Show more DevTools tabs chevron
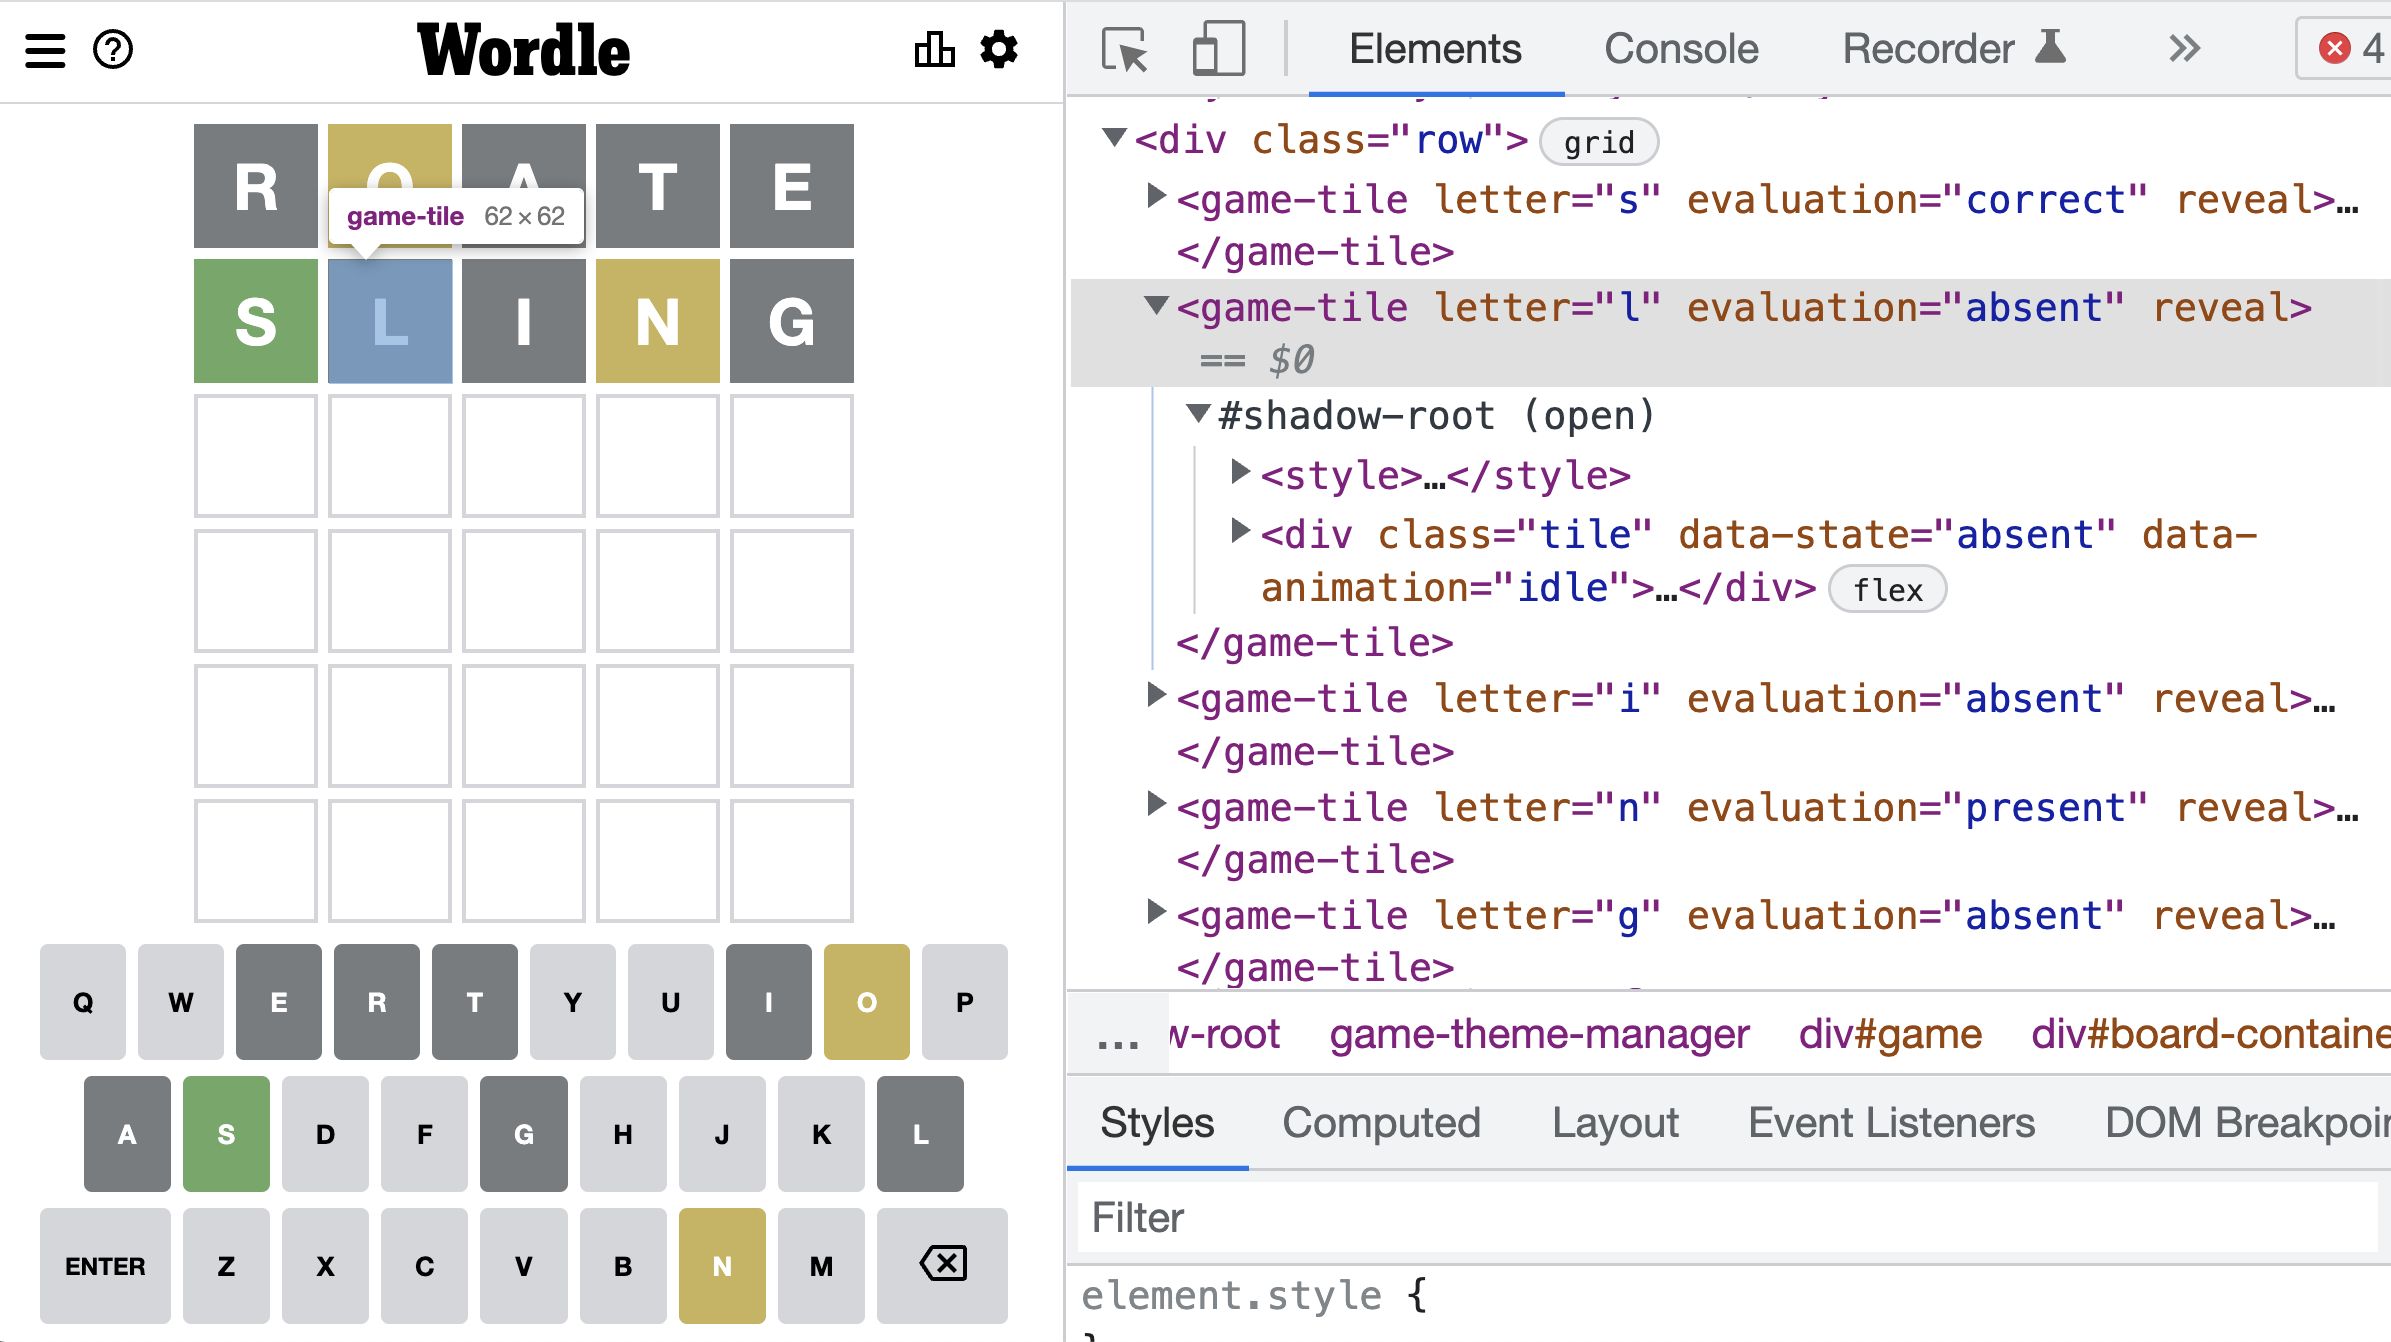 tap(2185, 48)
